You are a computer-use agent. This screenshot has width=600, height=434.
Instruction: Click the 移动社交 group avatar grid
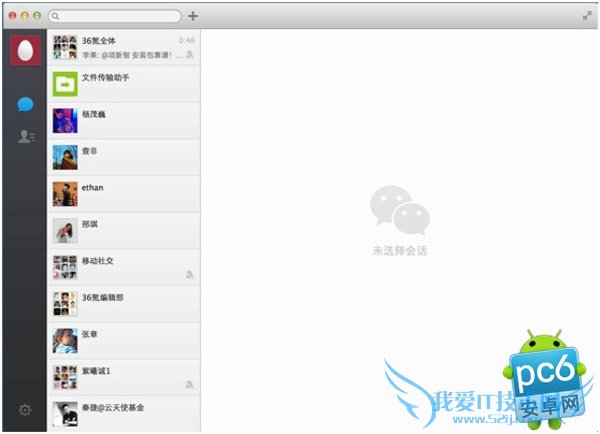[65, 268]
